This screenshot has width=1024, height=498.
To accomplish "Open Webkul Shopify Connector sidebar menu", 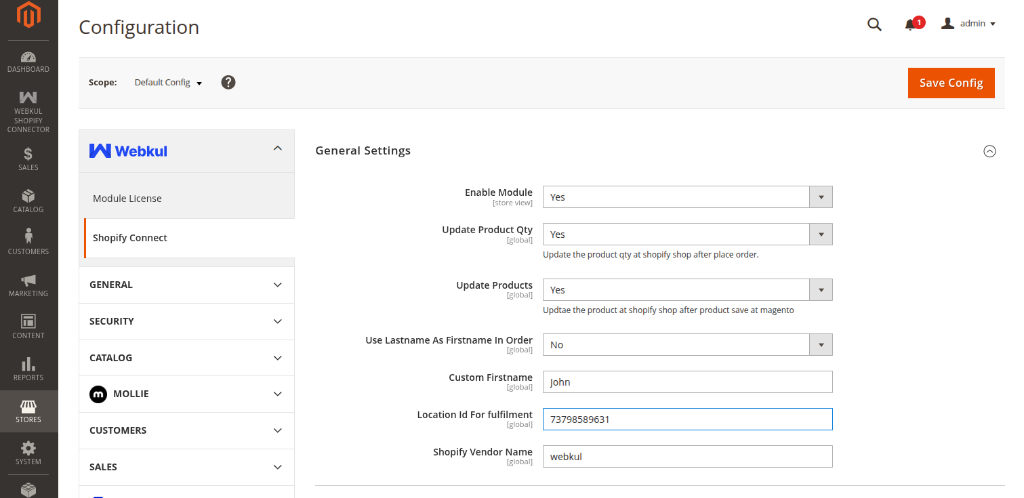I will 29,112.
